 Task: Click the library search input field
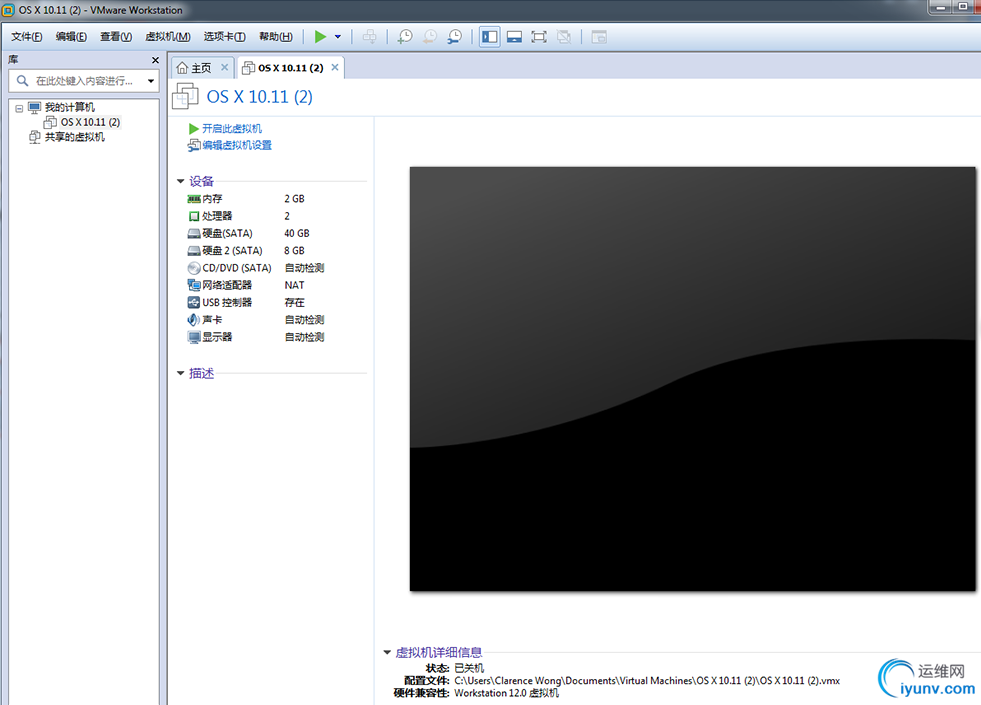click(x=83, y=80)
